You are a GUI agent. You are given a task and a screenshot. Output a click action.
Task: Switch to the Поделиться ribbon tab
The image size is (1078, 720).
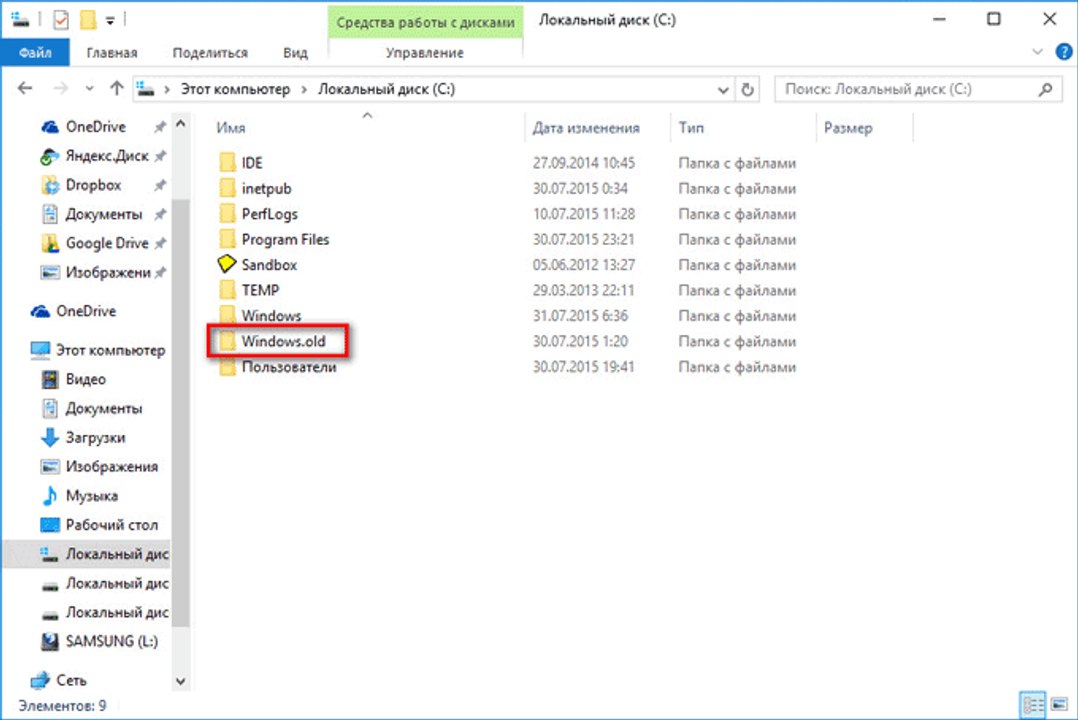click(210, 52)
